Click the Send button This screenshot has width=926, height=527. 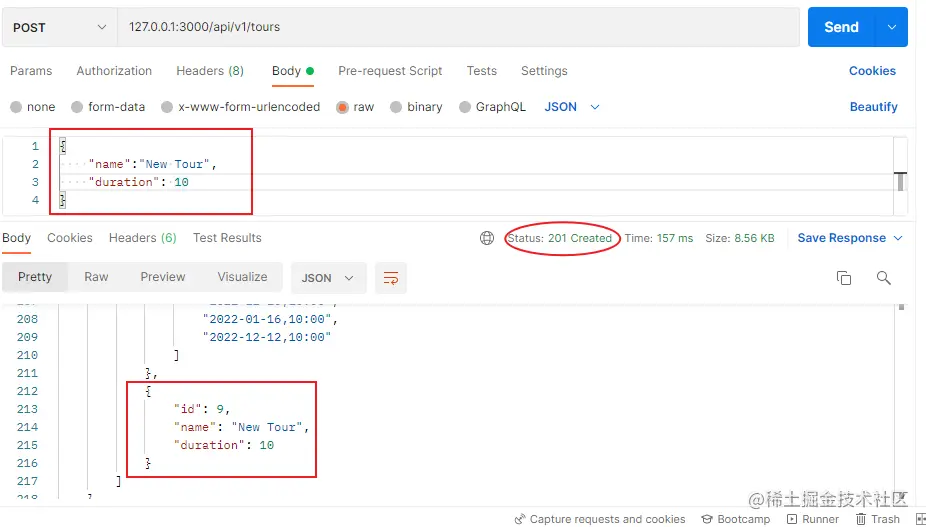[841, 27]
